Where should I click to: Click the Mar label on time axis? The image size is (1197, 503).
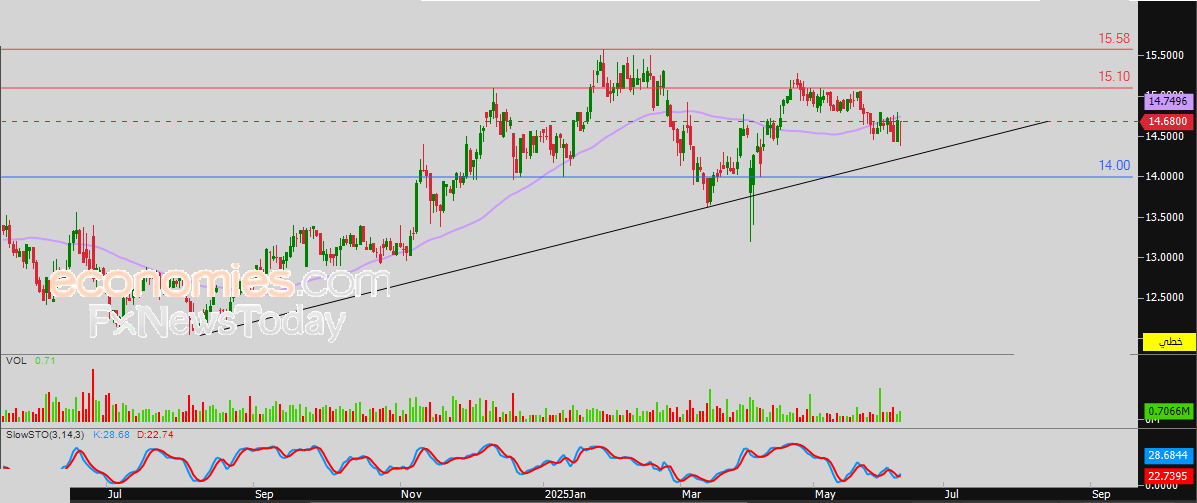pyautogui.click(x=692, y=495)
